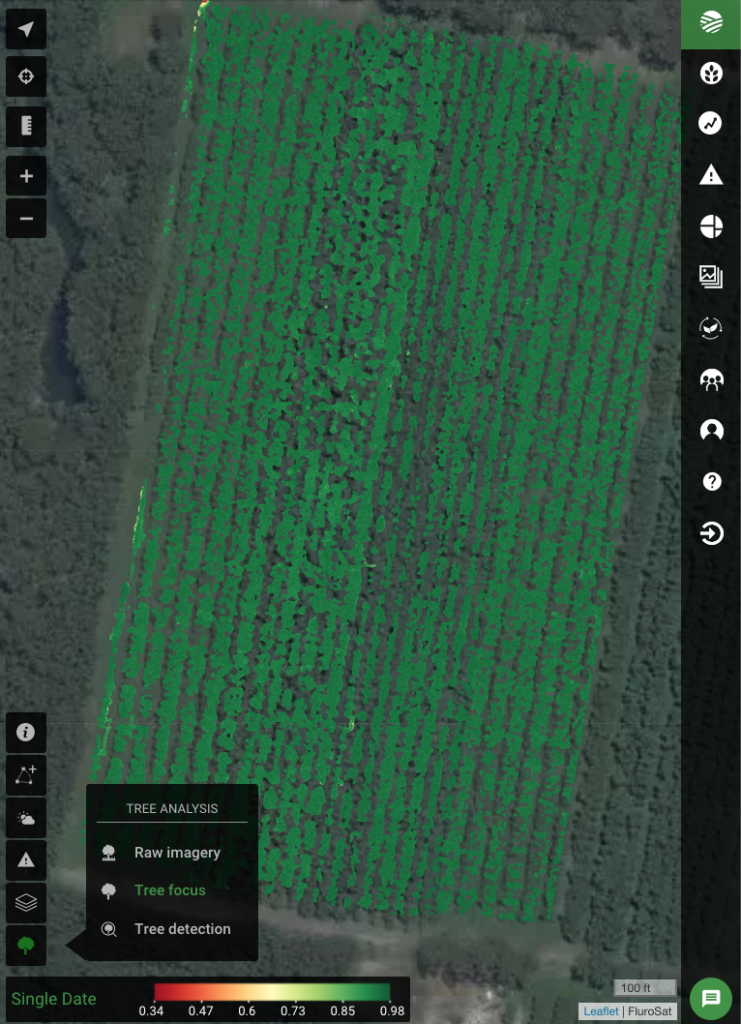
Task: Open the crop leaf icon in sidebar
Action: pyautogui.click(x=711, y=72)
